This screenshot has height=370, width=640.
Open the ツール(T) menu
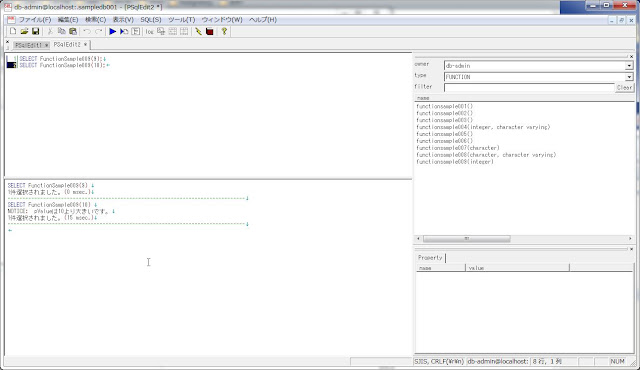click(182, 20)
